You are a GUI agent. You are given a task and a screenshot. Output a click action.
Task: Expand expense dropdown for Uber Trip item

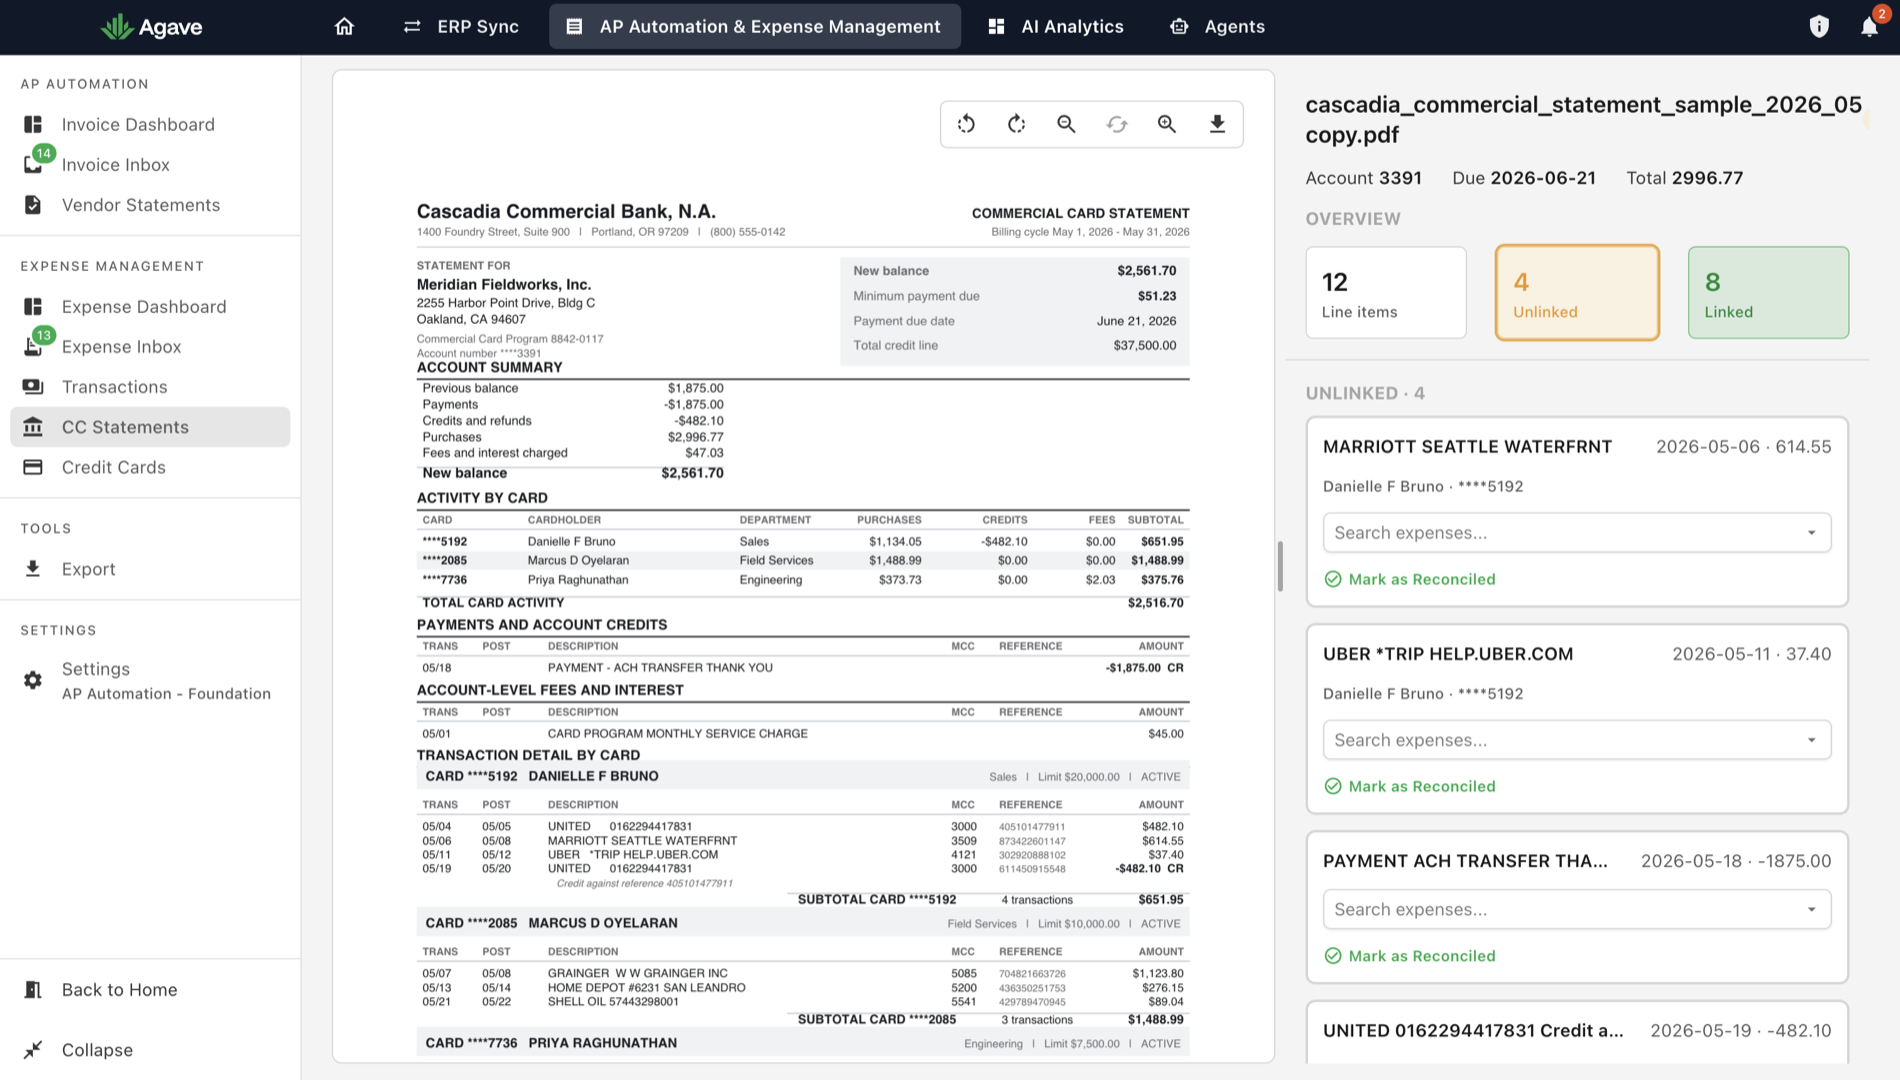point(1811,740)
